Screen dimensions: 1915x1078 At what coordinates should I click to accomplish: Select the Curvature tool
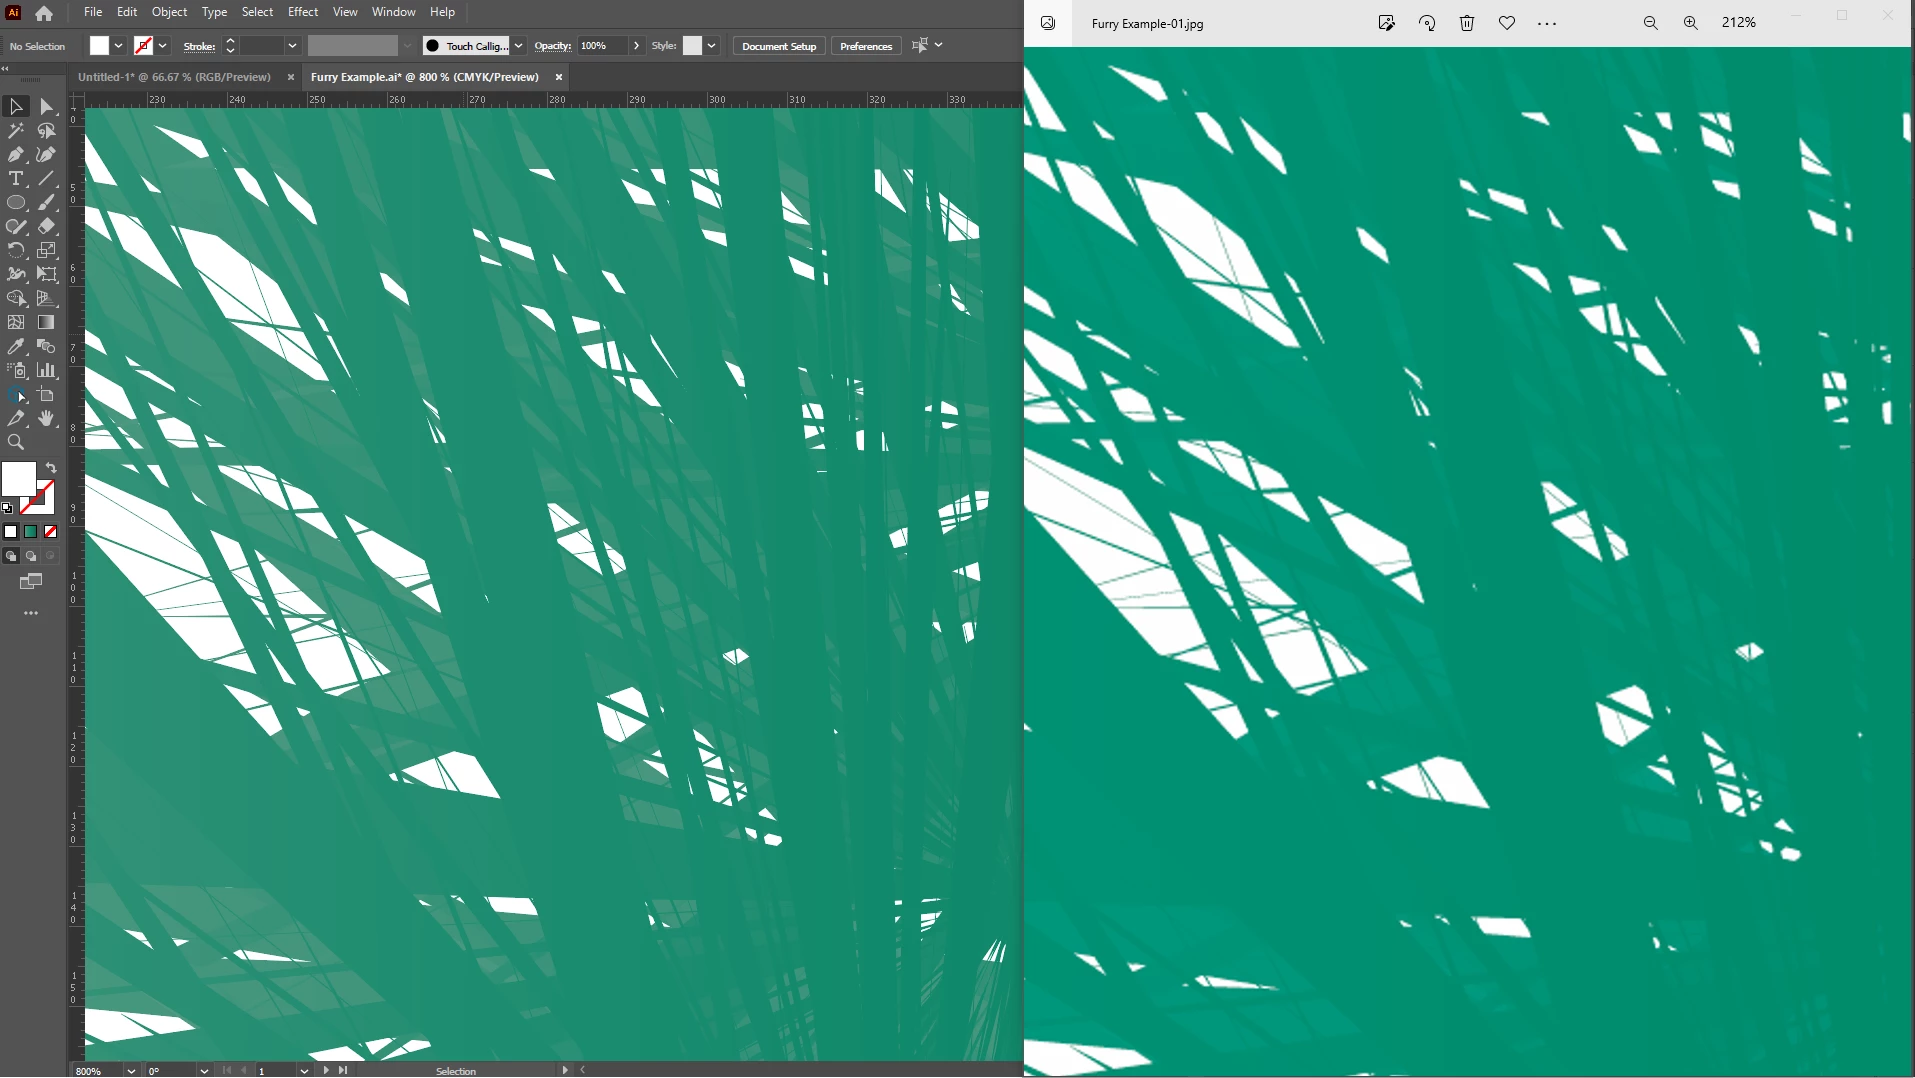pos(46,155)
